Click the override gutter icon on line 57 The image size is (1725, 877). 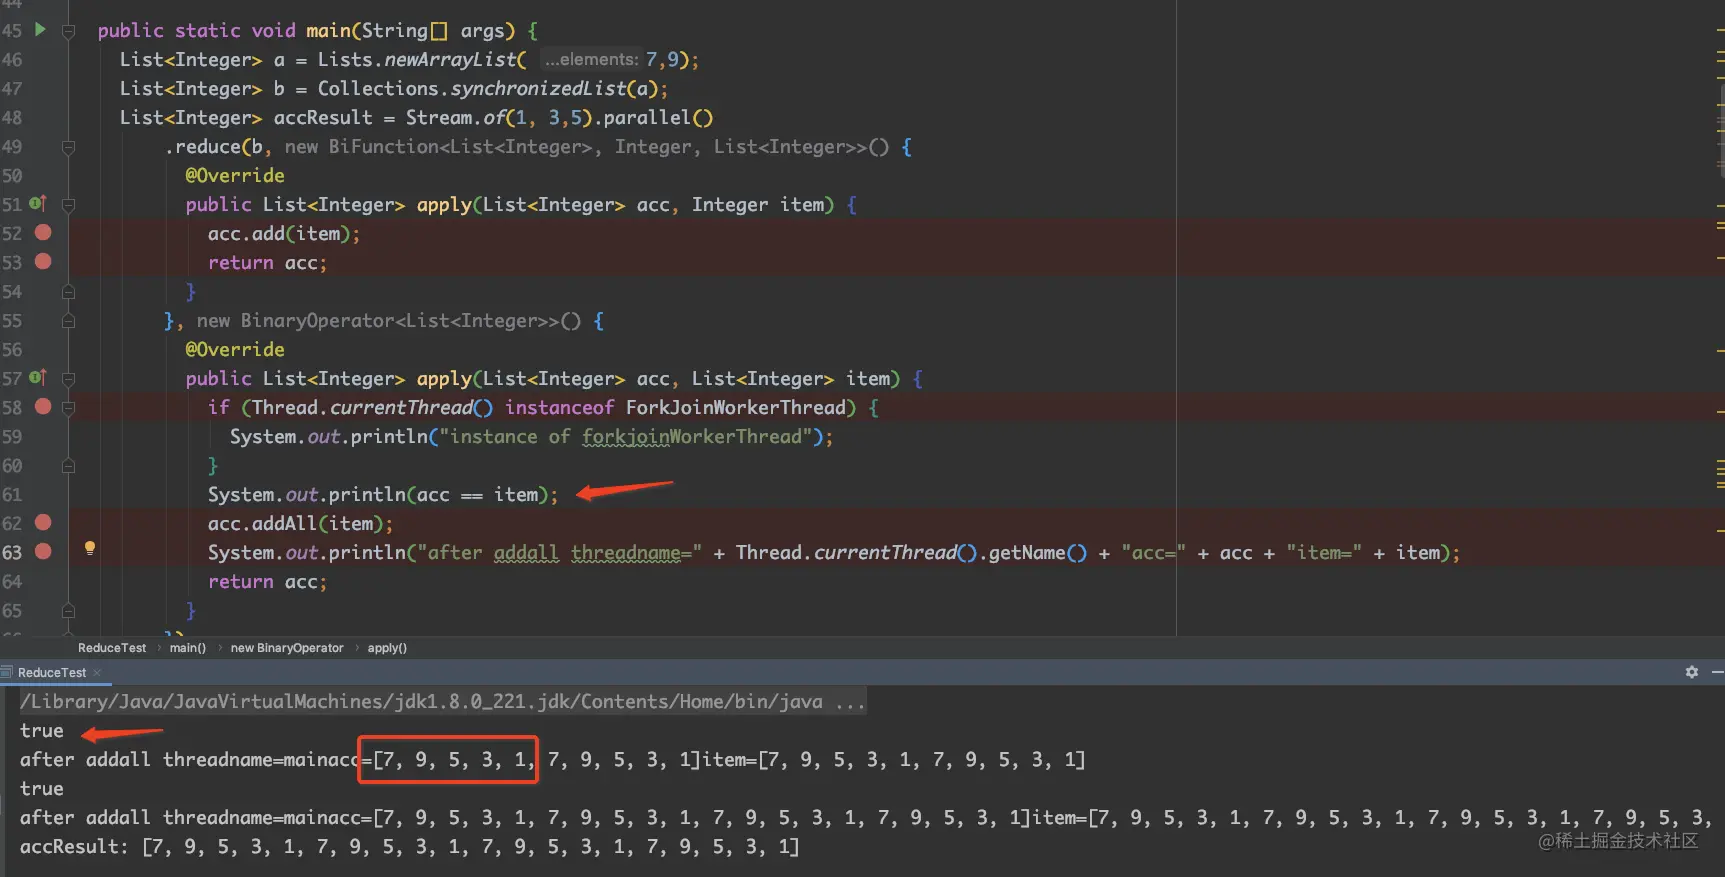38,377
